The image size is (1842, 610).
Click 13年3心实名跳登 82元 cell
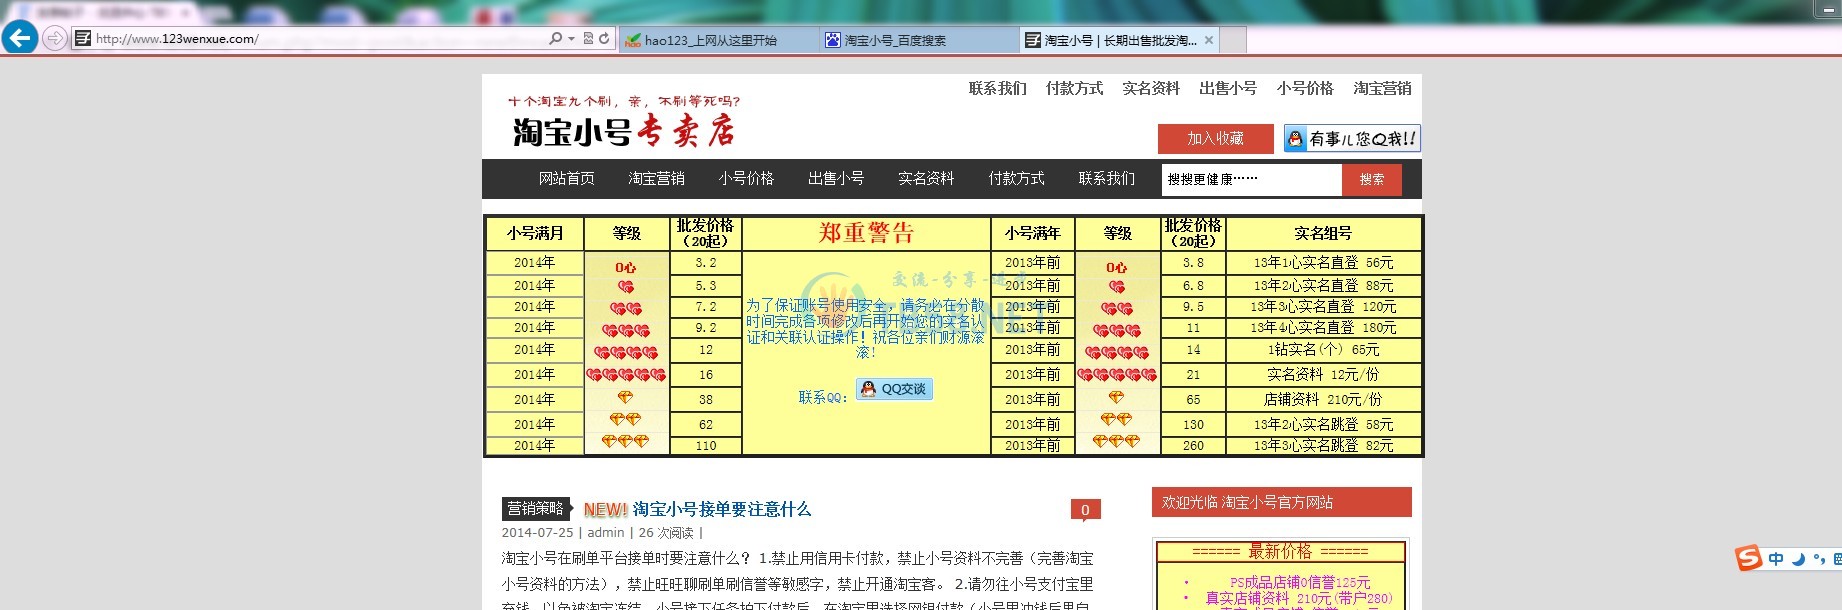click(1323, 446)
